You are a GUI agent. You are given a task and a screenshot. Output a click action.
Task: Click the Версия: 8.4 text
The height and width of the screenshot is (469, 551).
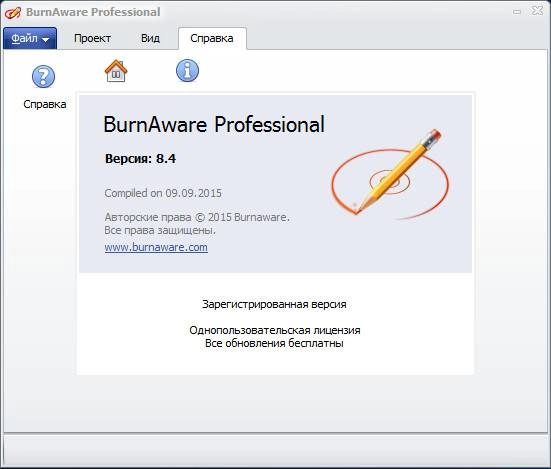[141, 159]
